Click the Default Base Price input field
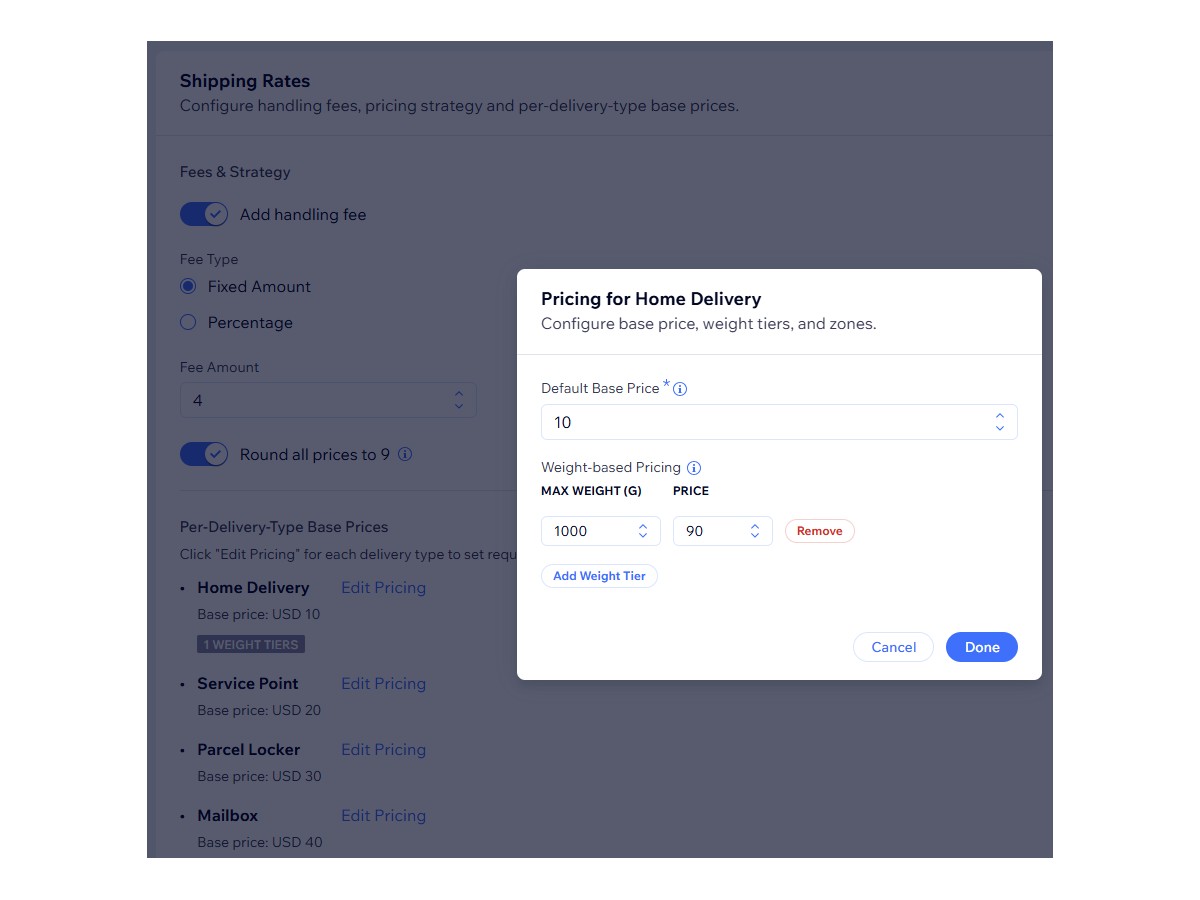The image size is (1200, 900). point(779,422)
